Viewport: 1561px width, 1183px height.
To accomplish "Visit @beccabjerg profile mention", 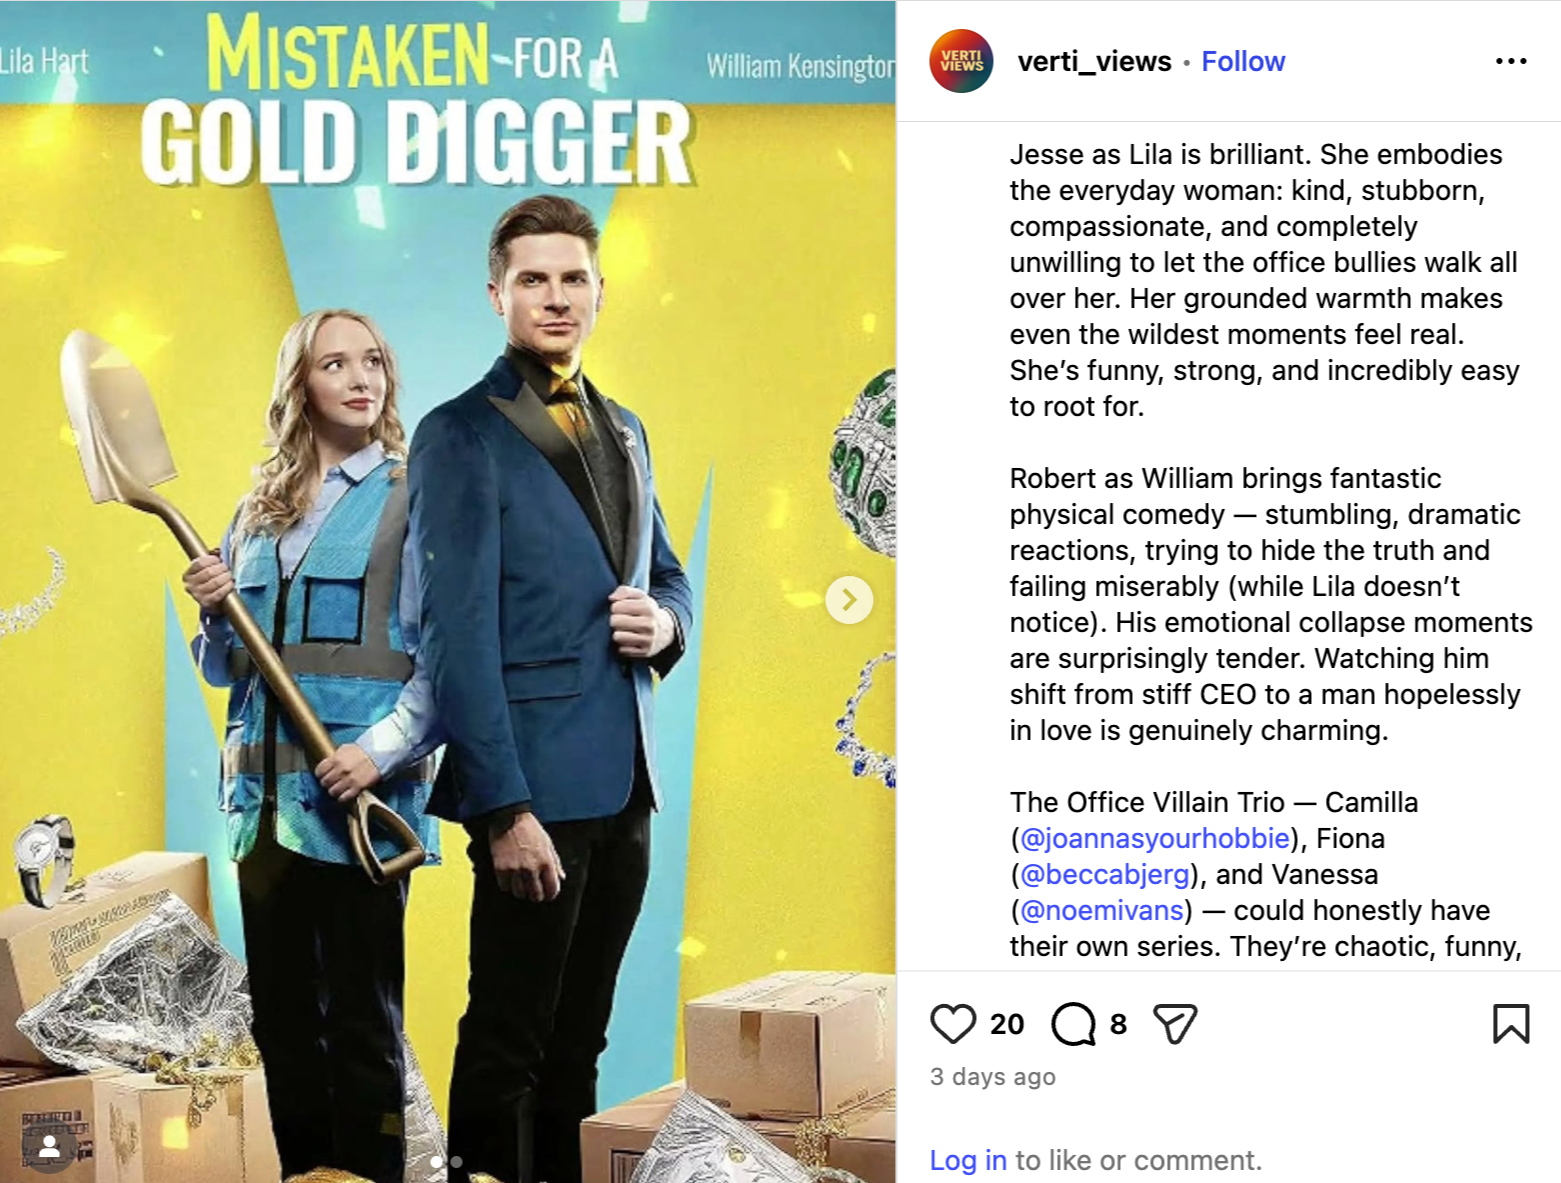I will coord(1104,874).
